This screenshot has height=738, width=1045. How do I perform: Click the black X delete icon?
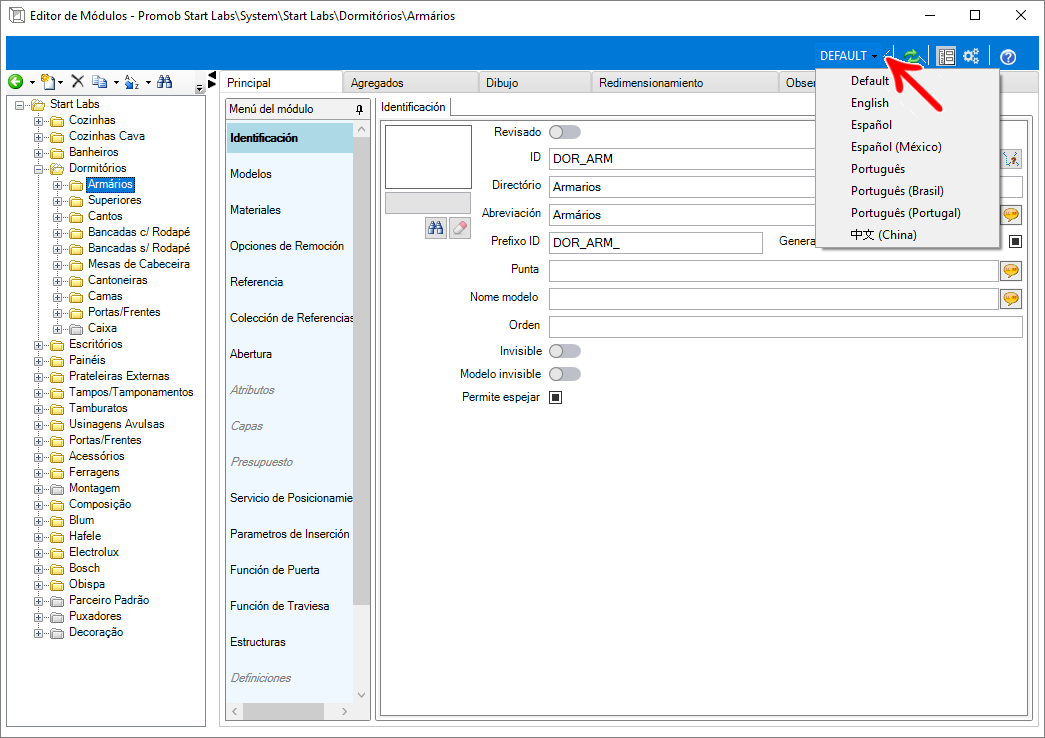(77, 81)
